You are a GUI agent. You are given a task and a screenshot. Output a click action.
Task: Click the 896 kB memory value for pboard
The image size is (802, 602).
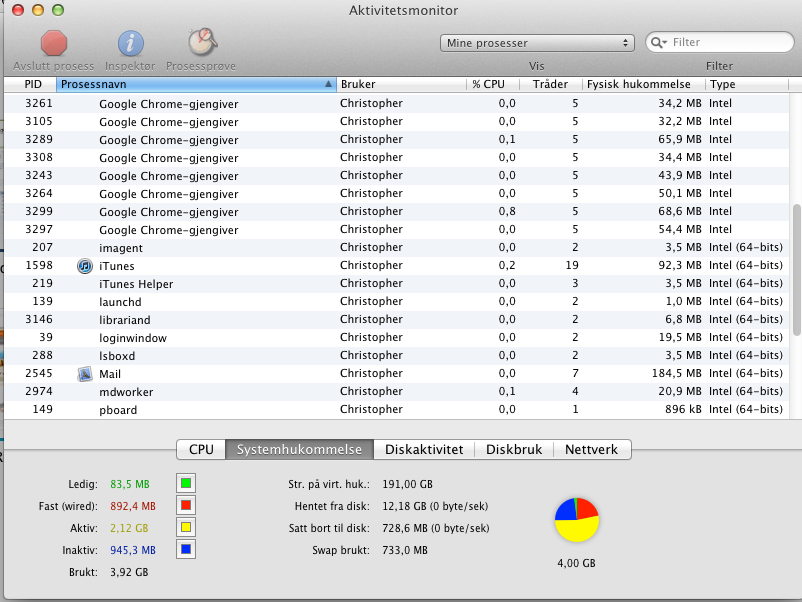(683, 409)
